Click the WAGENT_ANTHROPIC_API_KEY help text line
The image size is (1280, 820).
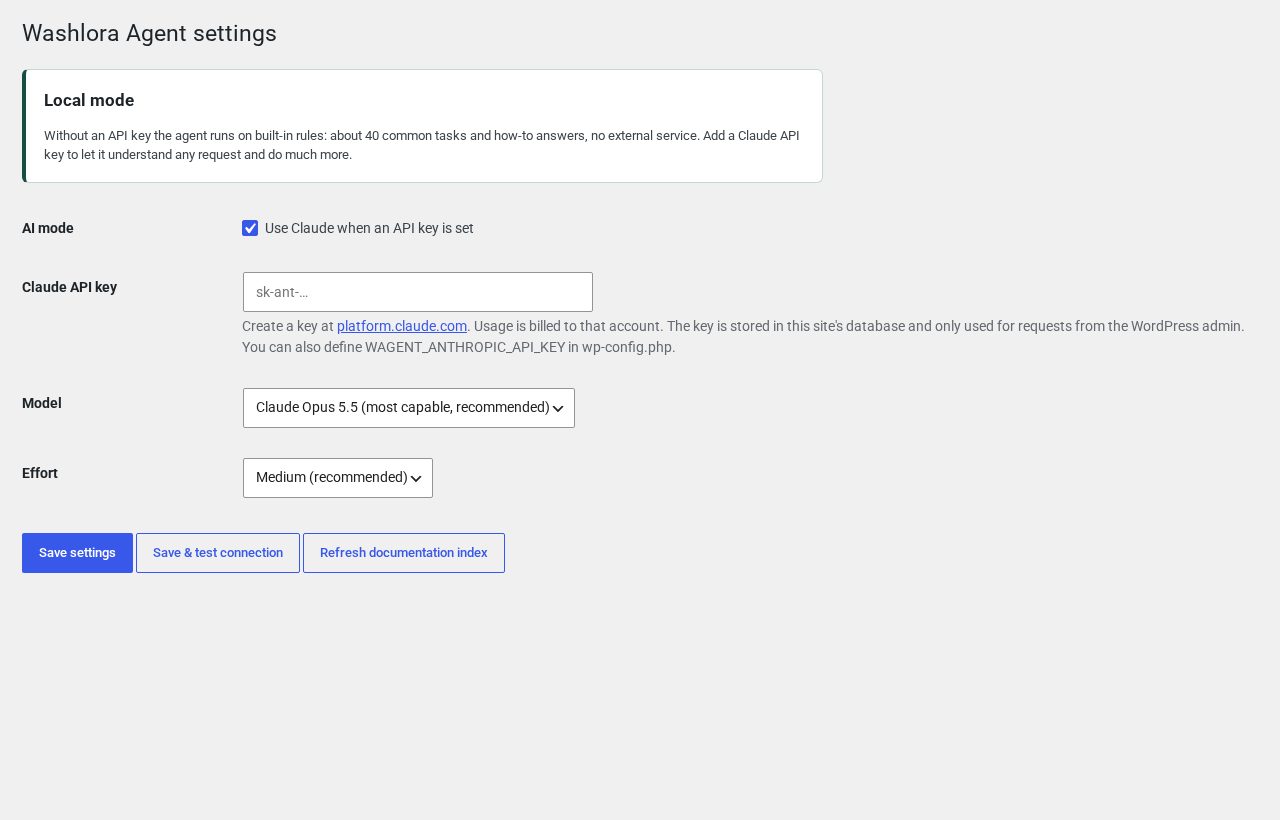[459, 347]
